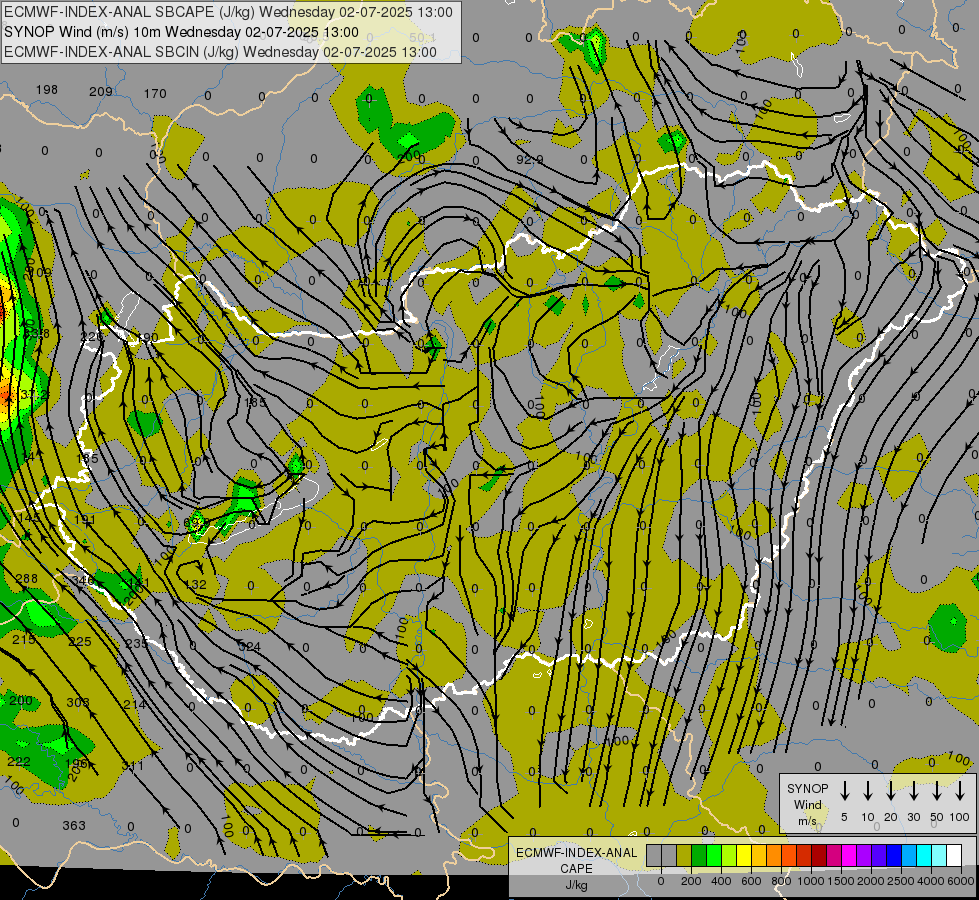The image size is (979, 900).
Task: Select the orange swatch left of 800
Action: pyautogui.click(x=774, y=856)
